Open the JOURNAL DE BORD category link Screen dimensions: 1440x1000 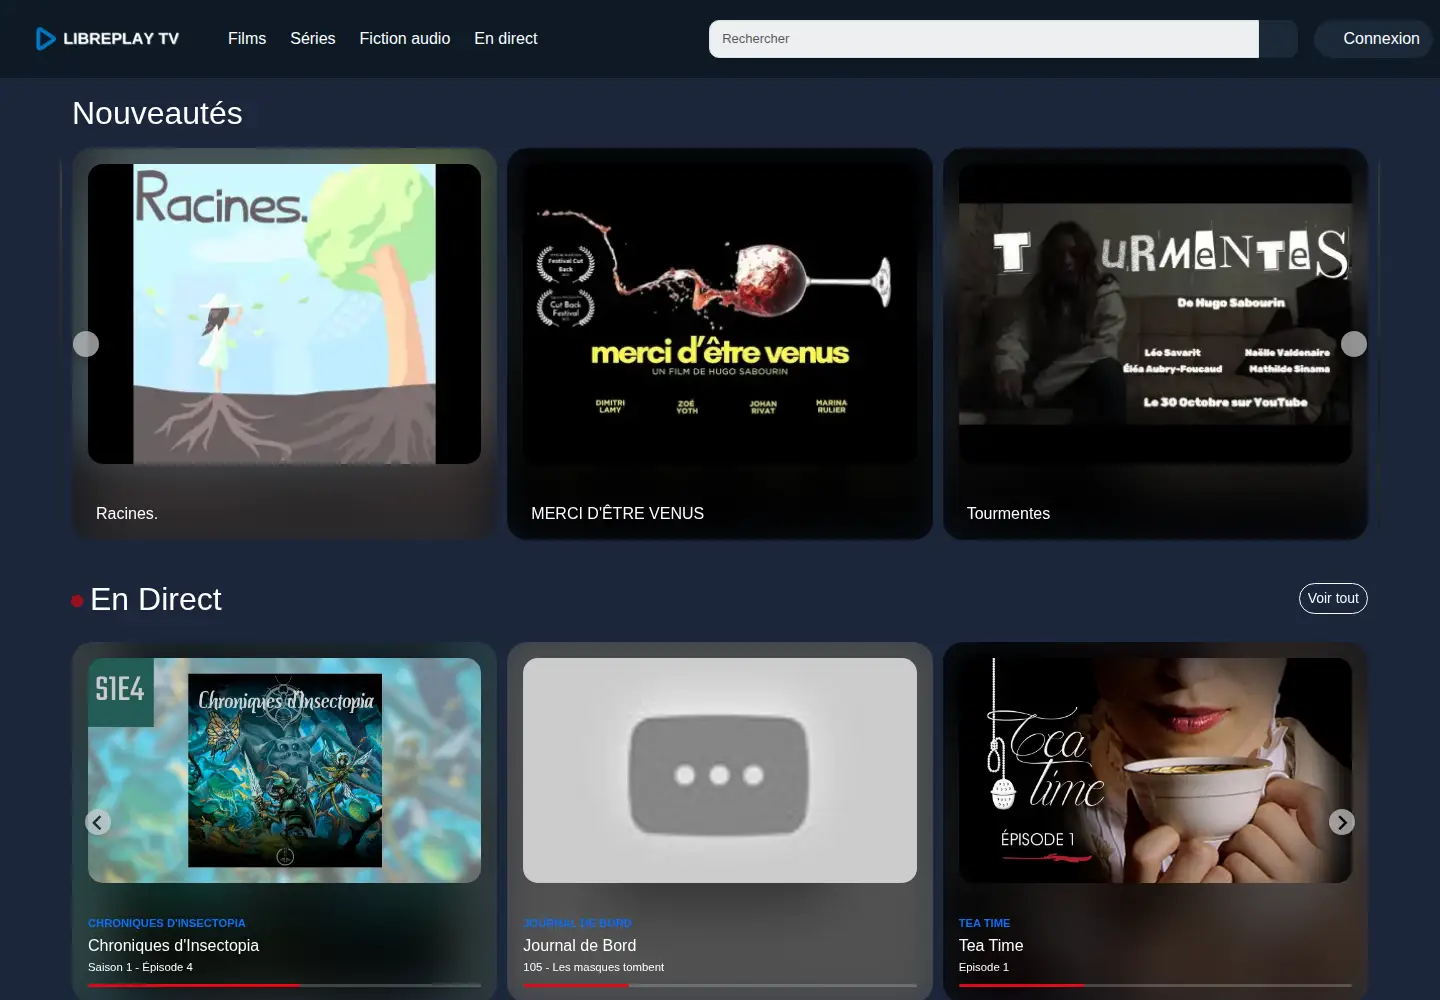pos(578,923)
